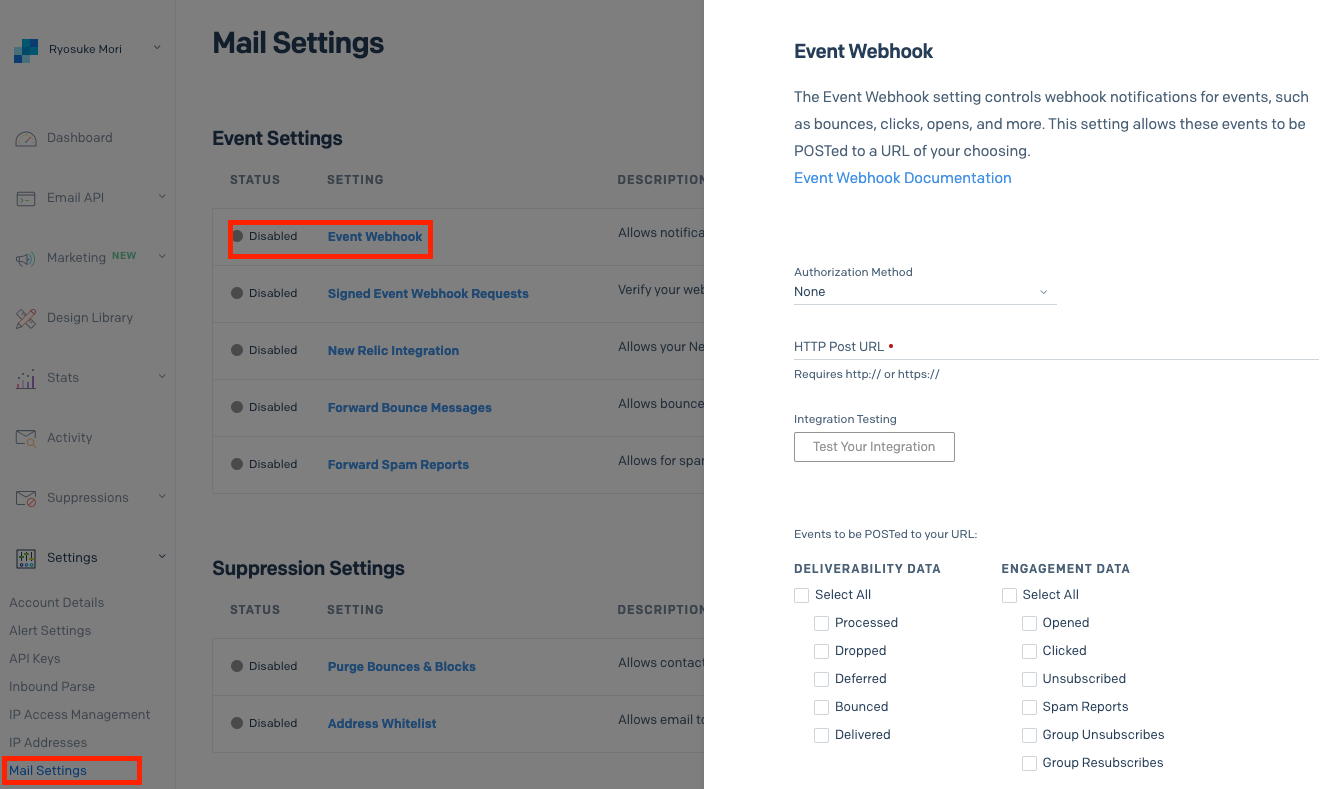
Task: Collapse the Settings sidebar section
Action: (x=162, y=557)
